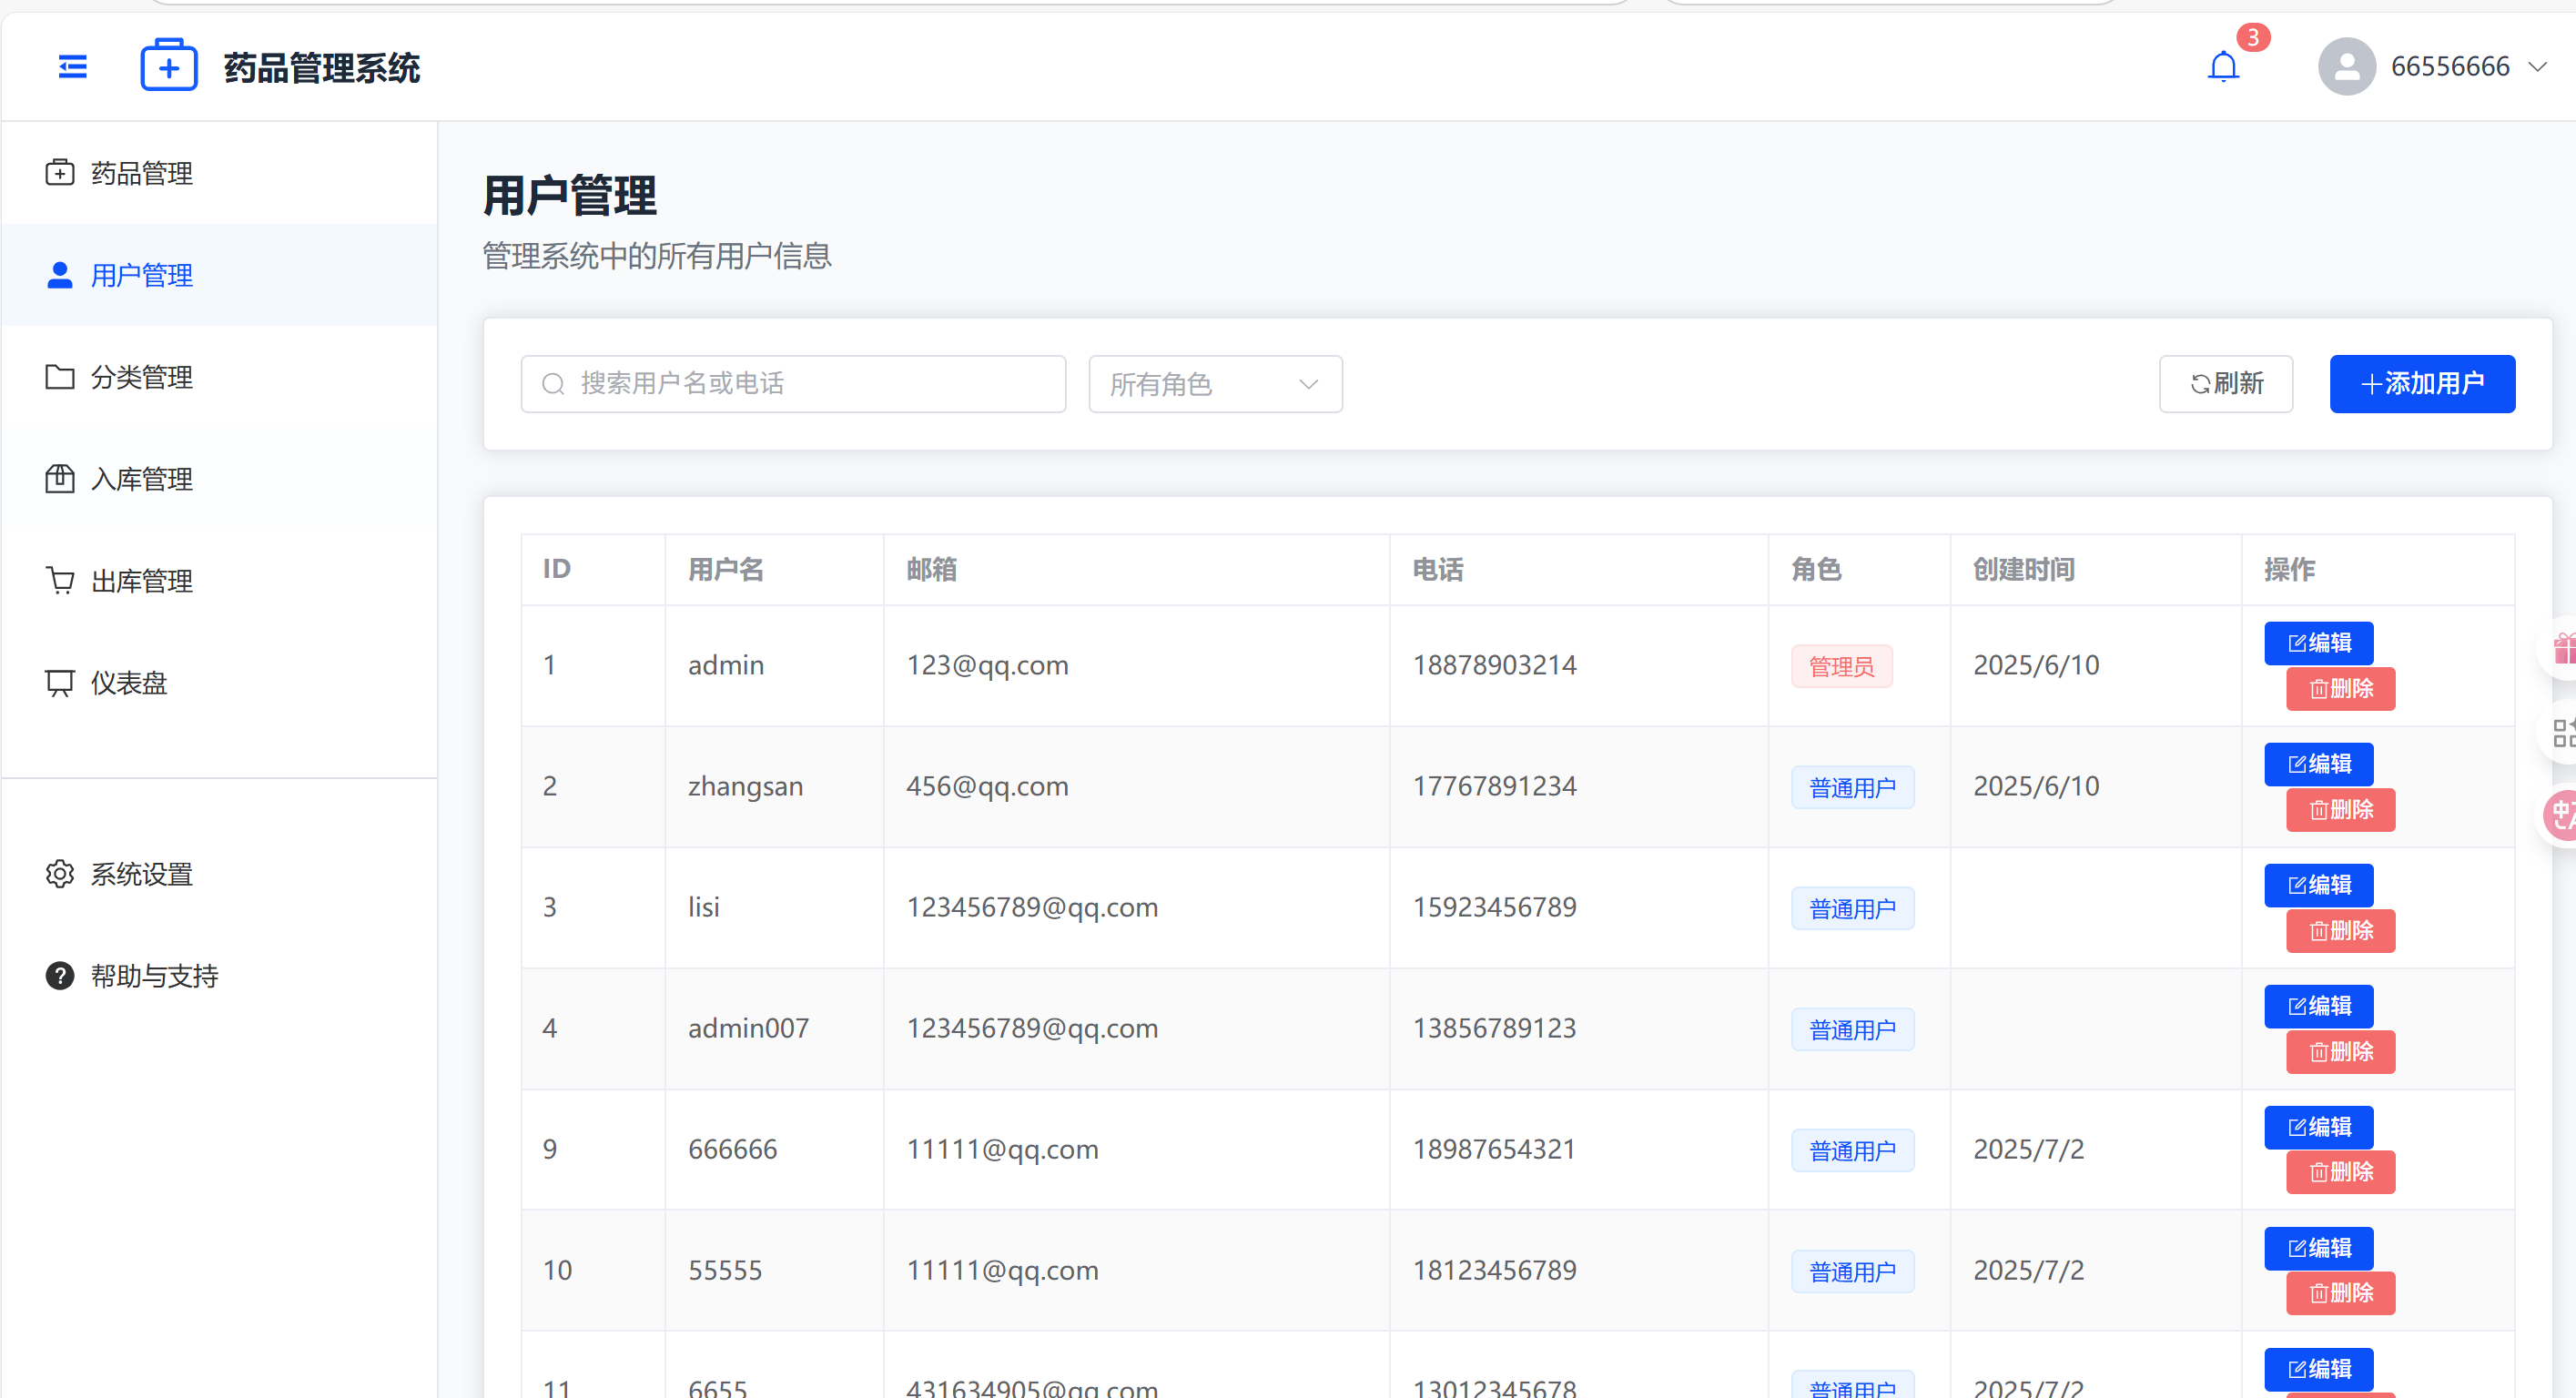Image resolution: width=2576 pixels, height=1398 pixels.
Task: Open 入库管理 menu item
Action: (x=141, y=479)
